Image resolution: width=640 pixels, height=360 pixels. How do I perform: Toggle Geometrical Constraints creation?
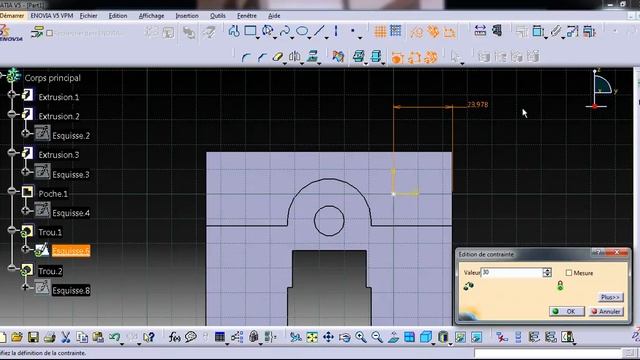tap(433, 31)
